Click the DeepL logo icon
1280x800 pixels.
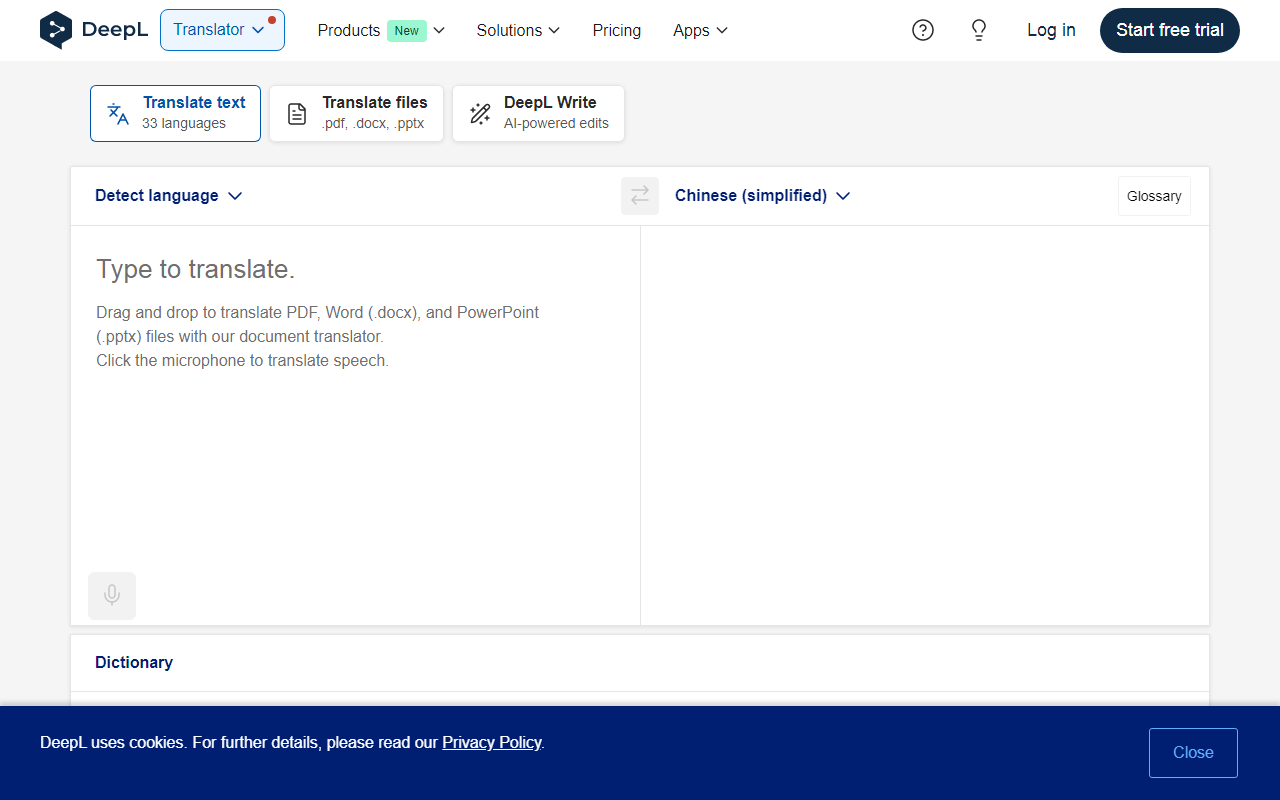[x=56, y=30]
